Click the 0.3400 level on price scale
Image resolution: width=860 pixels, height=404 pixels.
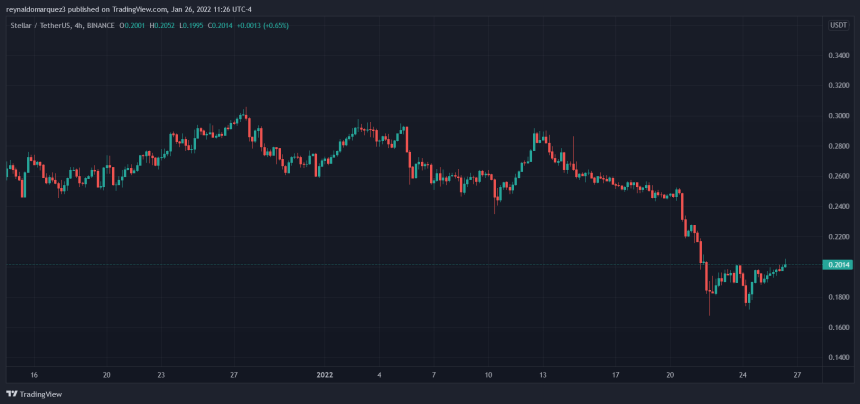coord(836,55)
